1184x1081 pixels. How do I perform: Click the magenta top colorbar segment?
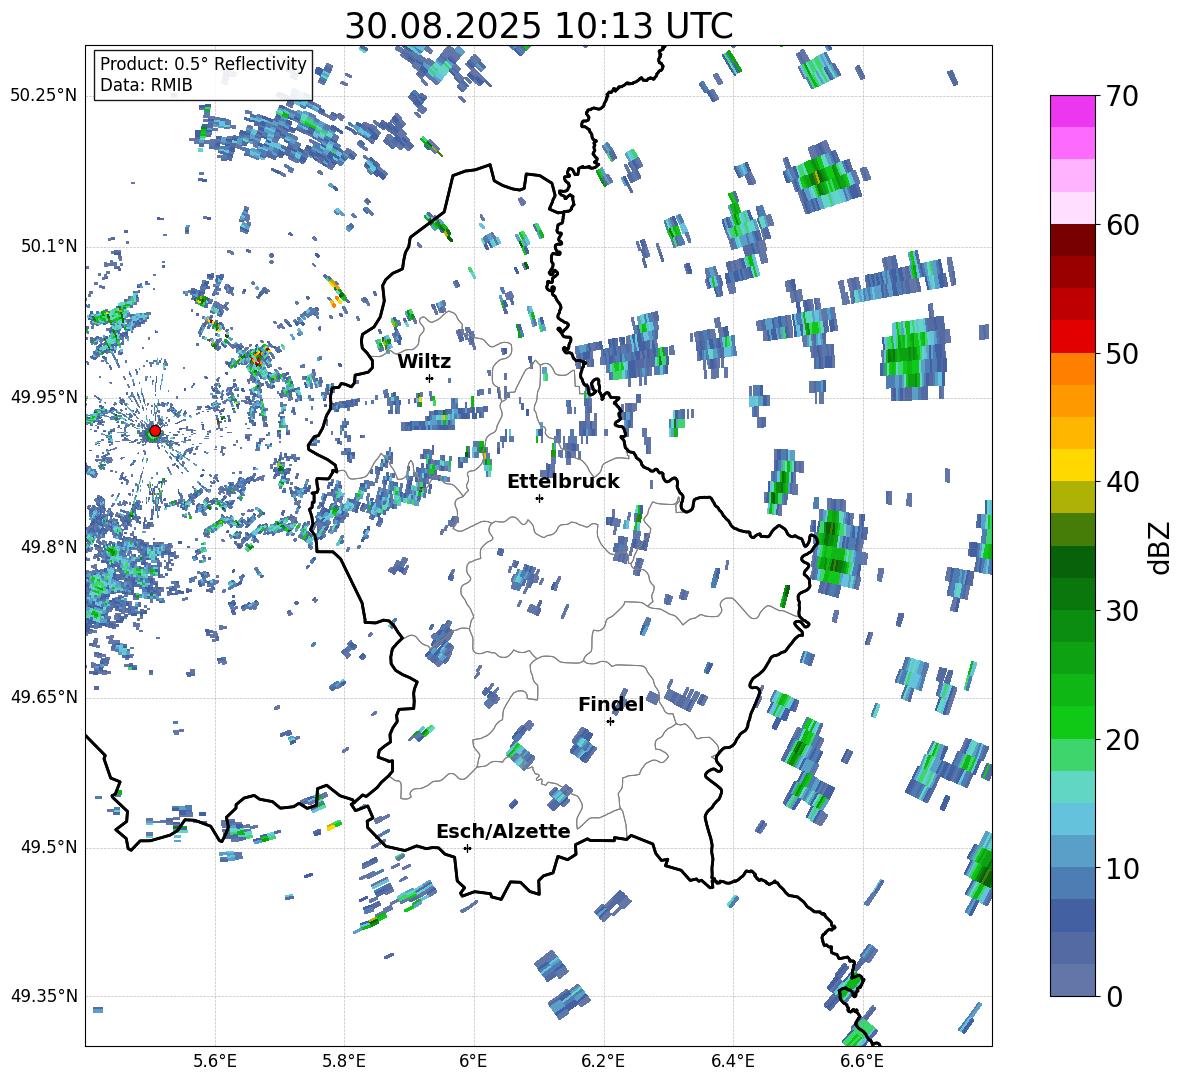point(1072,111)
